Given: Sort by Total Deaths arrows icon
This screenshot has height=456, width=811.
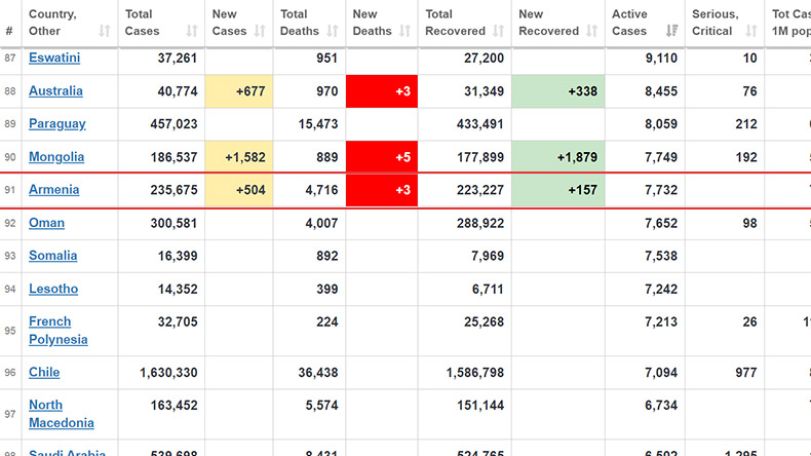Looking at the screenshot, I should 333,31.
